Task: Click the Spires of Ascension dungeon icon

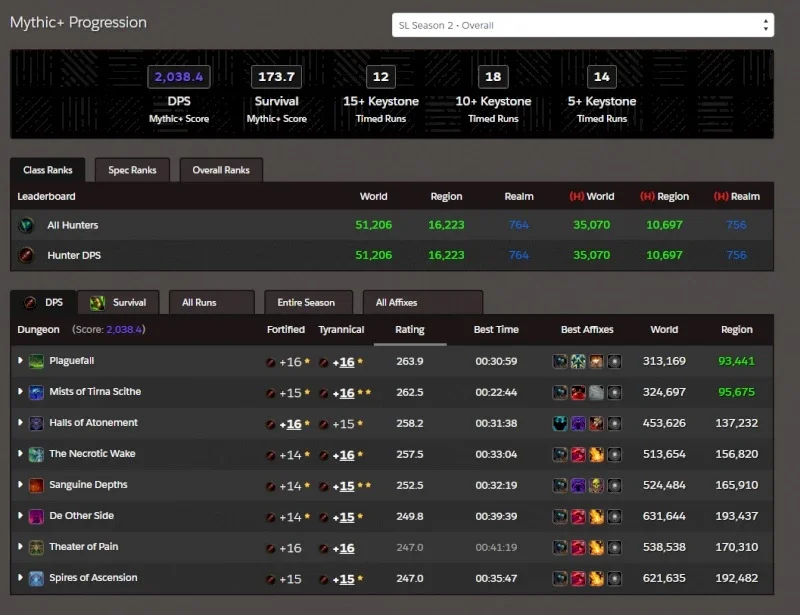Action: 36,579
